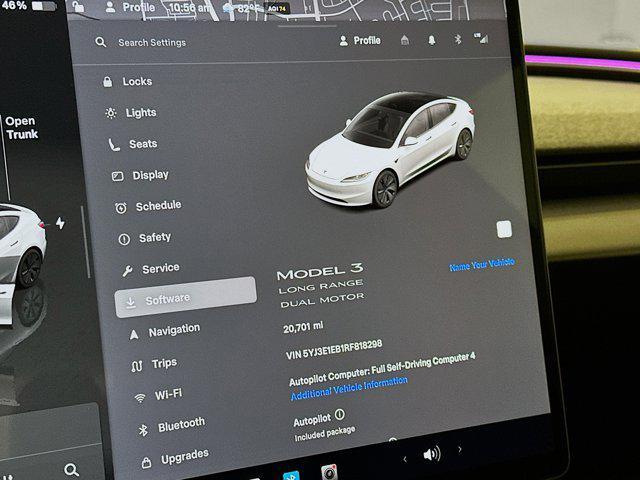Tap the LTE signal strength icon

(481, 38)
